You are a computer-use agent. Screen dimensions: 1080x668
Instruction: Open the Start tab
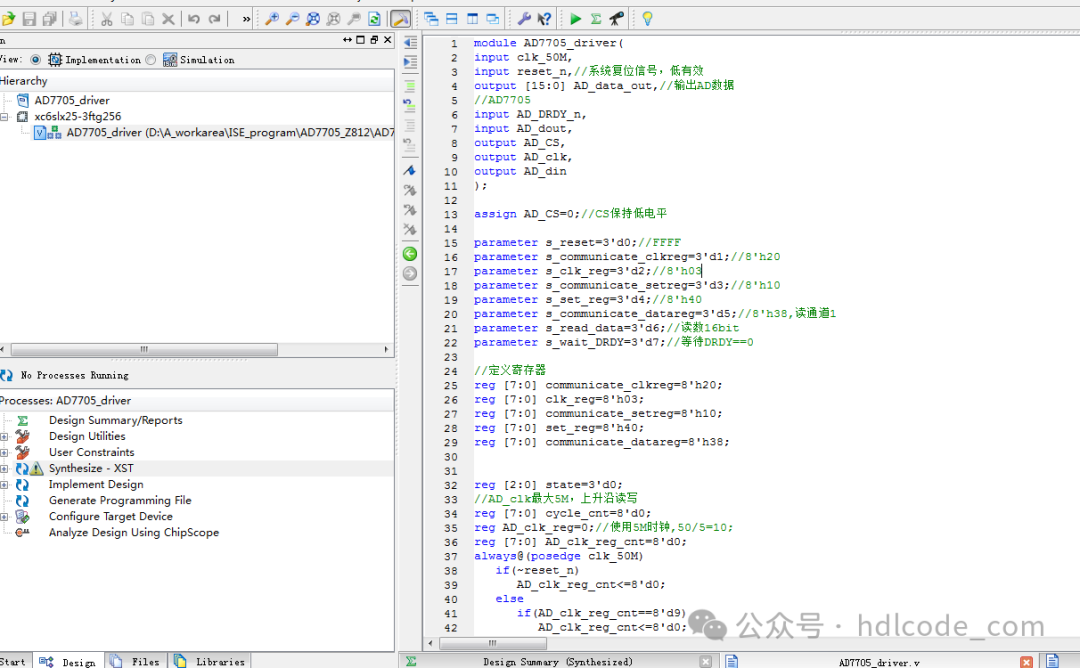click(x=14, y=661)
